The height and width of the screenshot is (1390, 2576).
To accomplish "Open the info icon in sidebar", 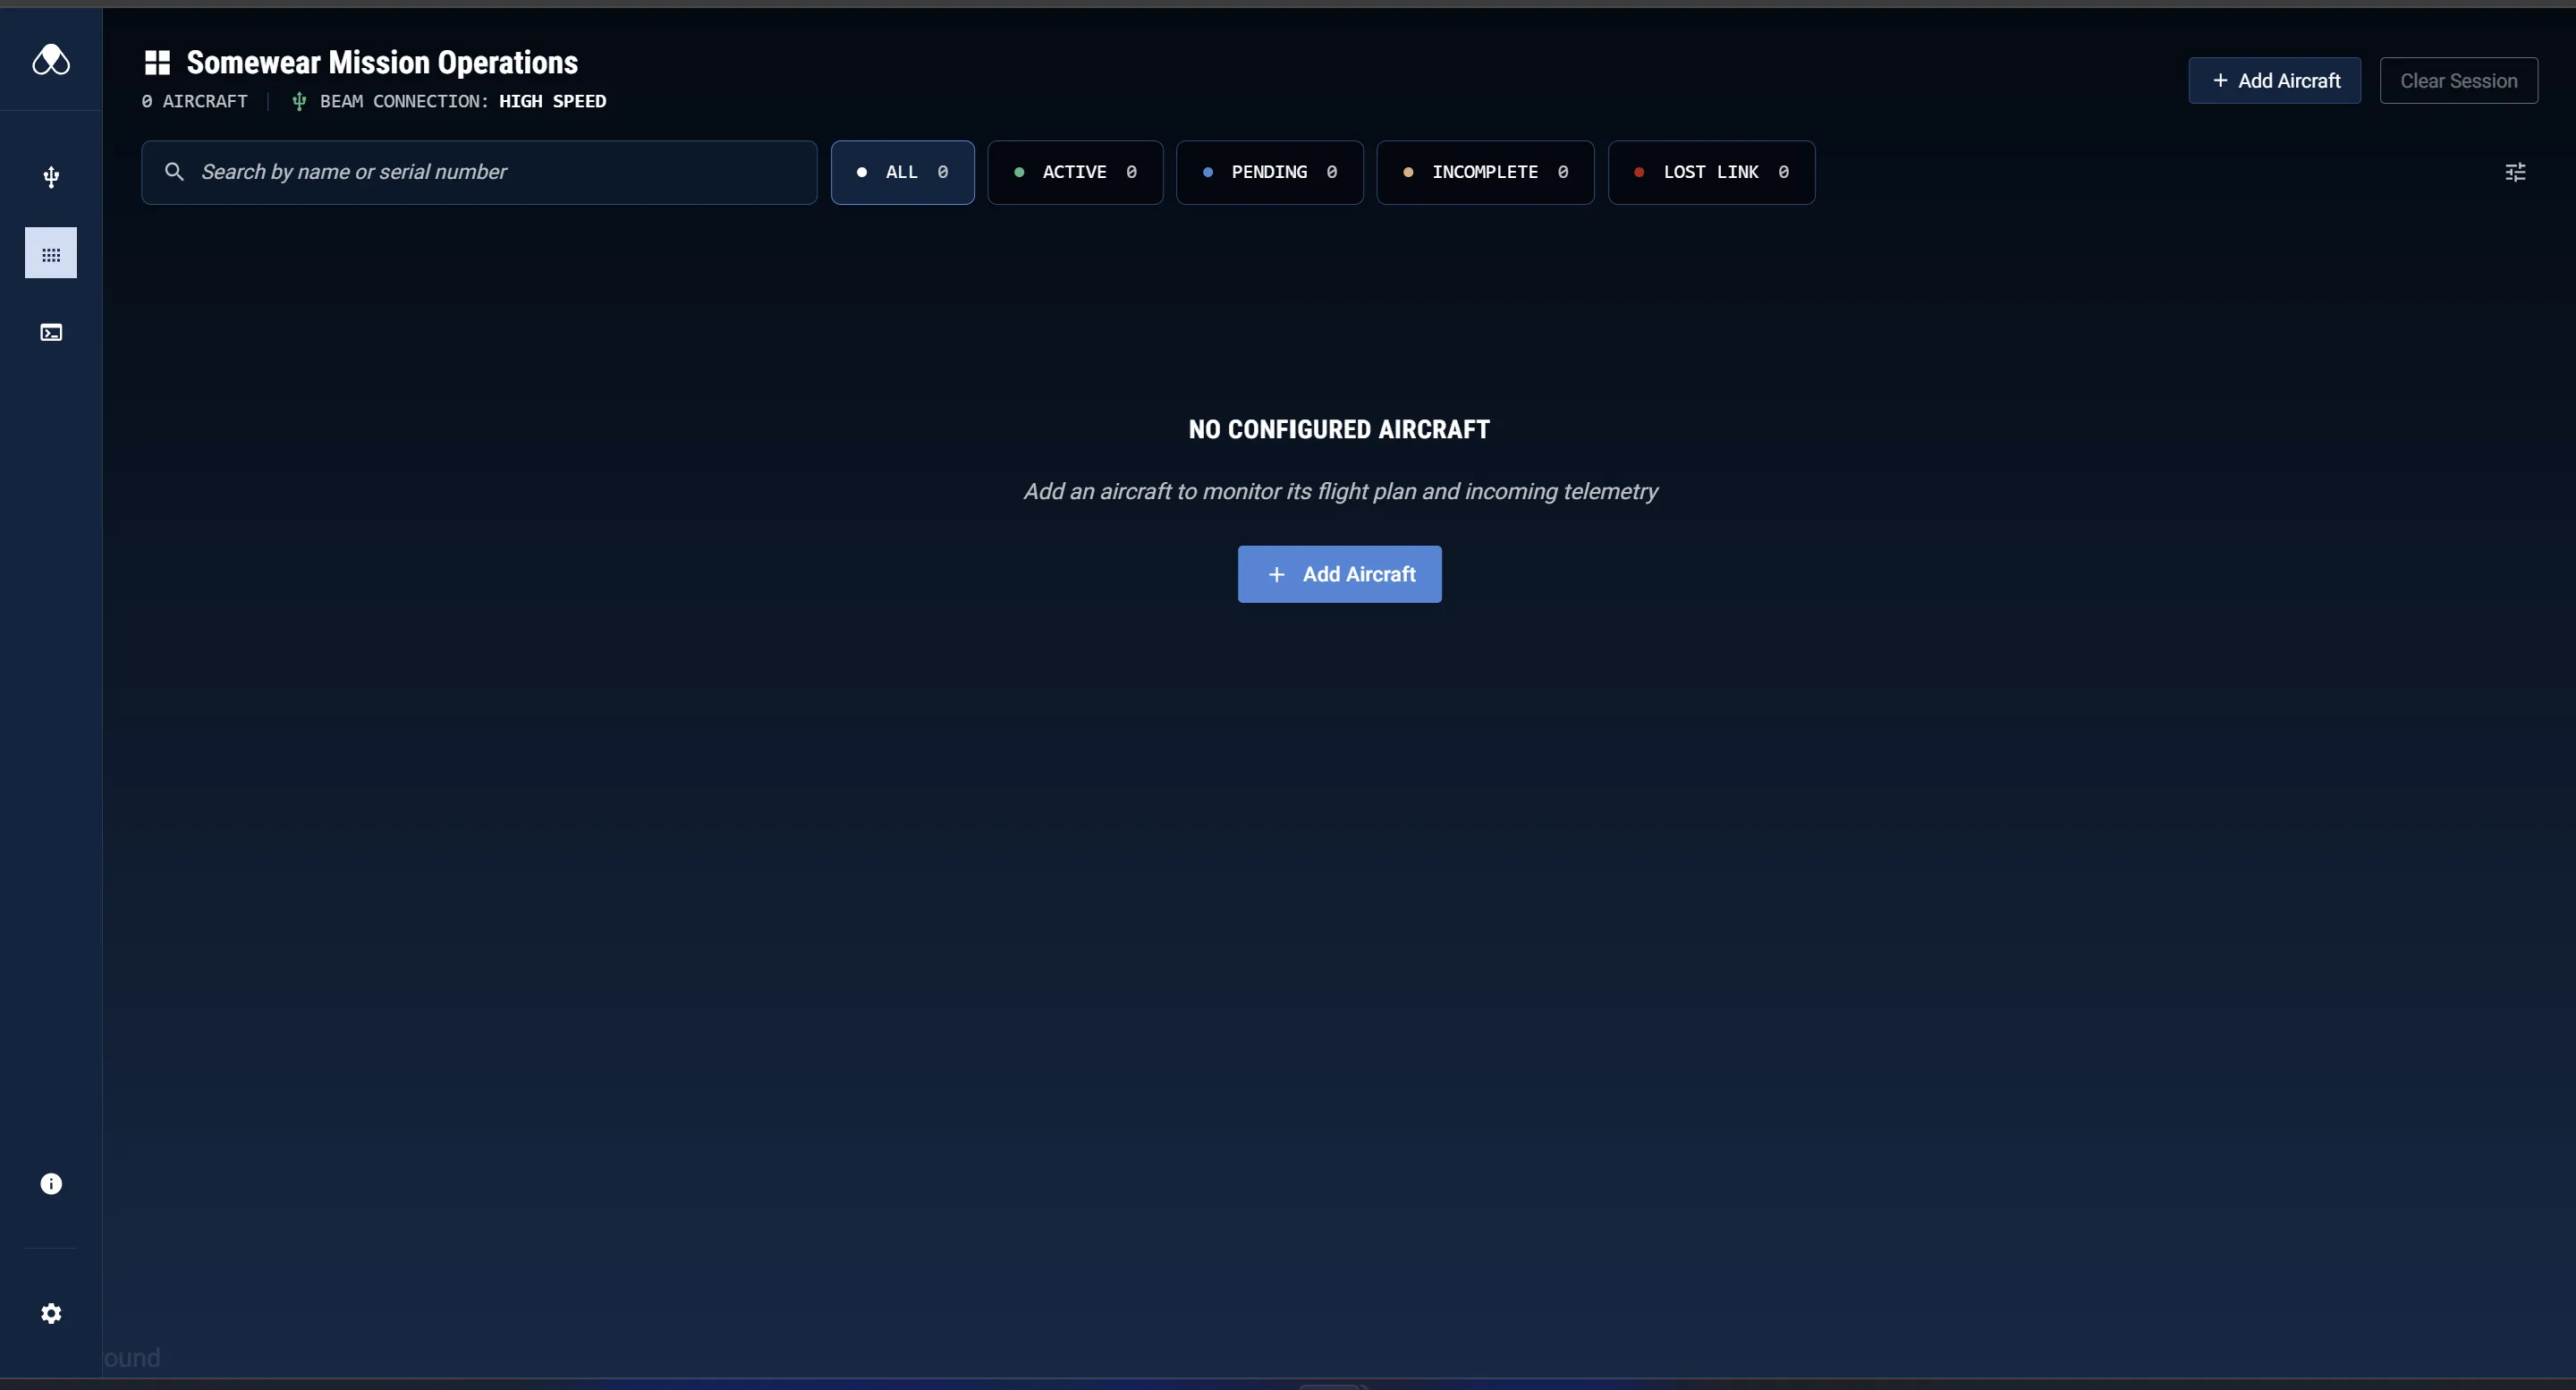I will point(51,1184).
